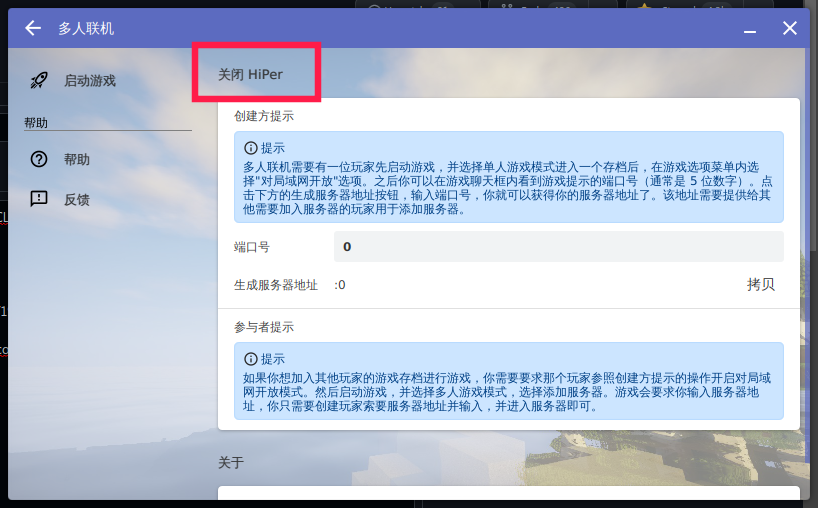This screenshot has height=508, width=818.
Task: Click the info icon in 参与者提示 hint
Action: tap(250, 359)
